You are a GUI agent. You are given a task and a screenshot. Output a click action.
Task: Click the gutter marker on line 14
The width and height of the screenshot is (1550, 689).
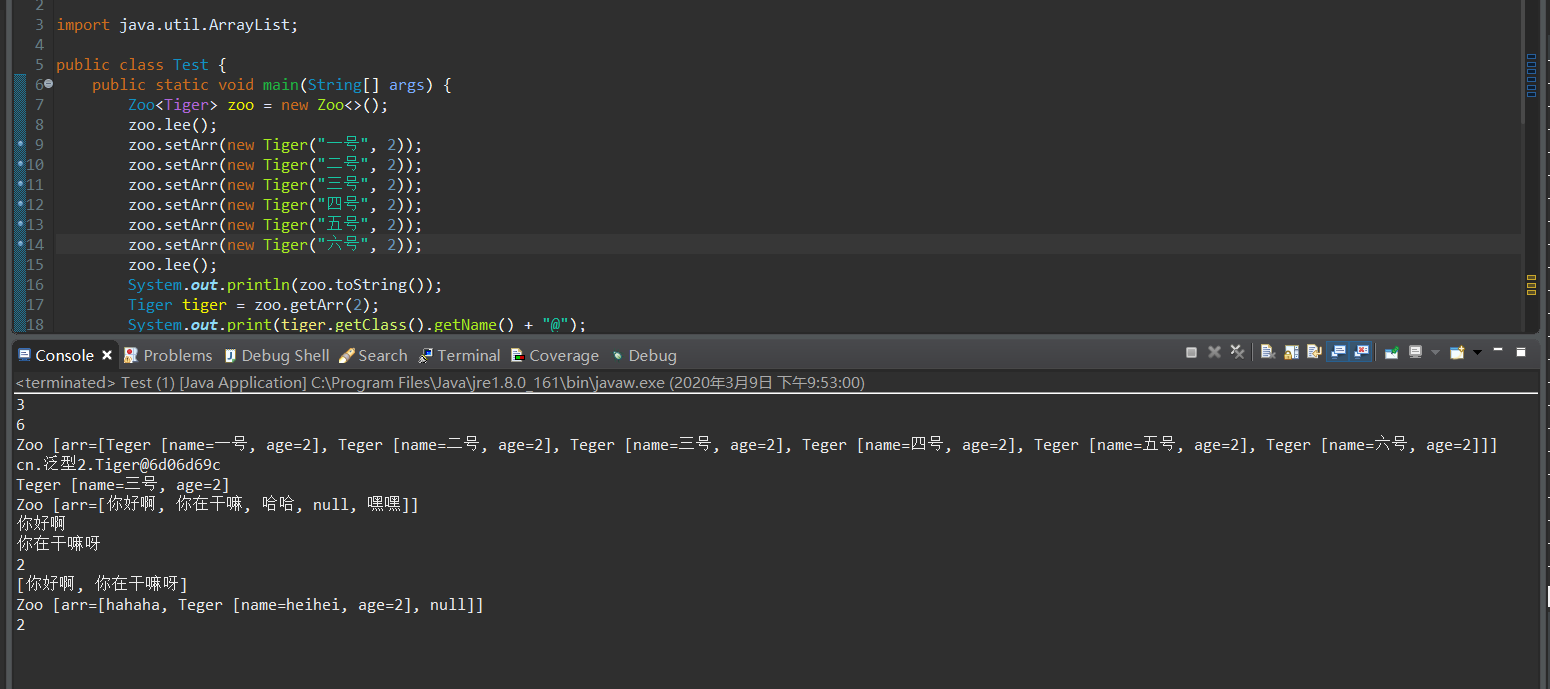pyautogui.click(x=20, y=244)
